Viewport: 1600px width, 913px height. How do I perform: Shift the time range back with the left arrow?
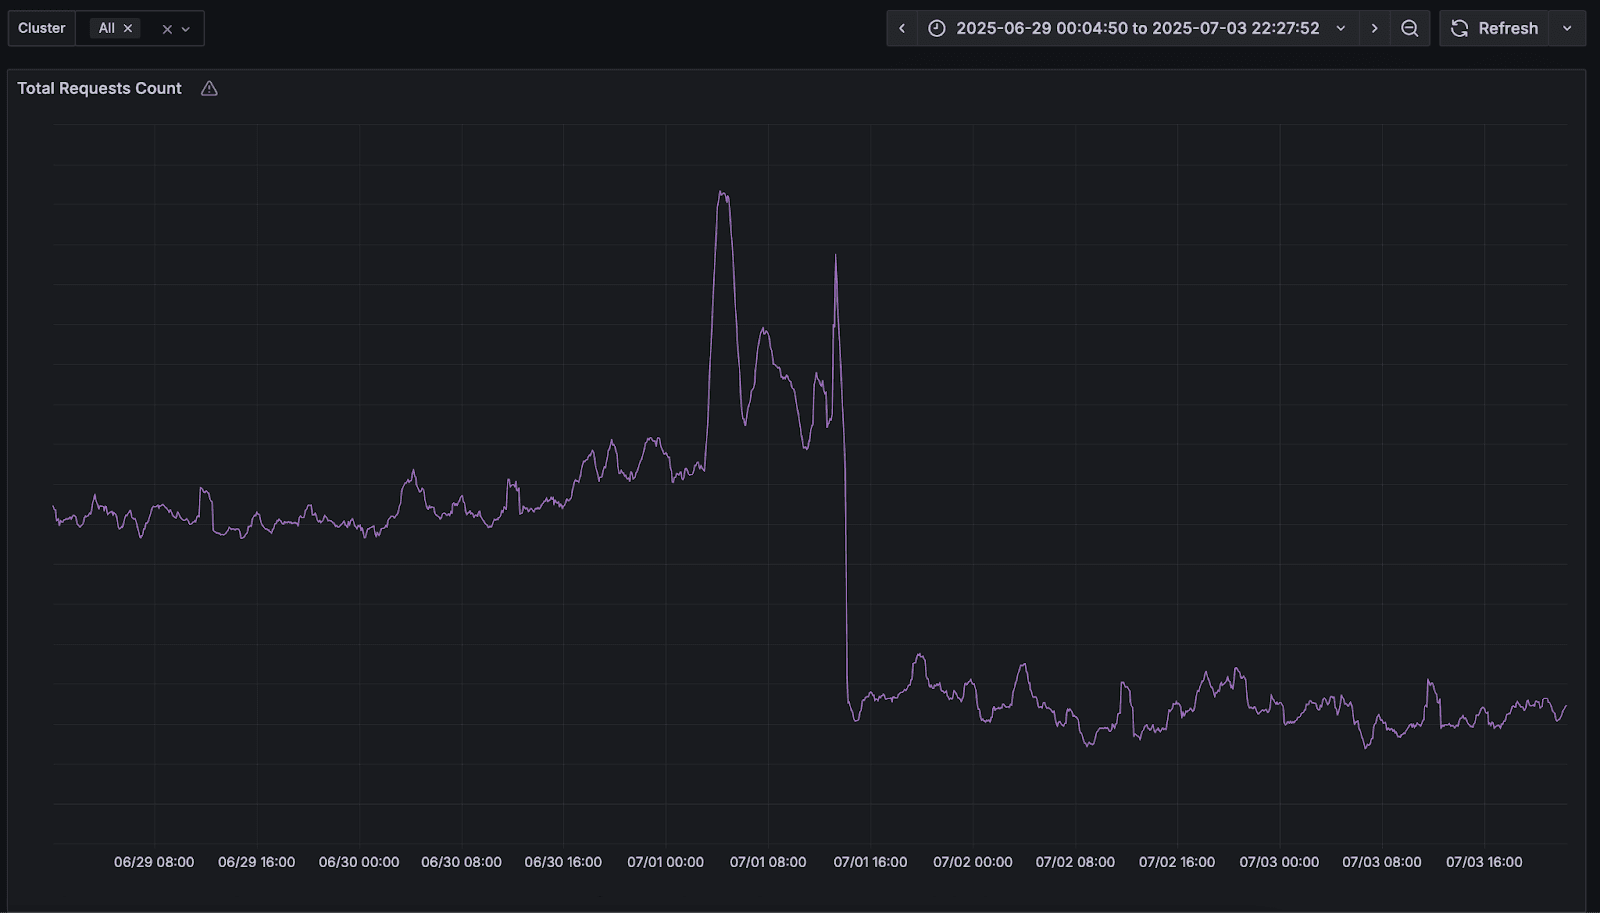click(x=902, y=28)
